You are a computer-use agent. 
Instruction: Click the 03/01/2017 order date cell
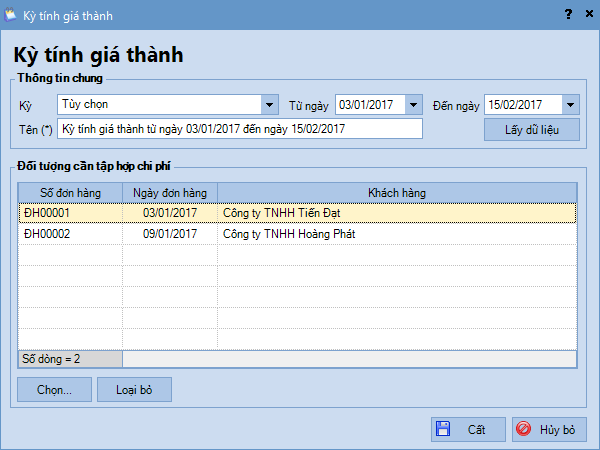170,213
